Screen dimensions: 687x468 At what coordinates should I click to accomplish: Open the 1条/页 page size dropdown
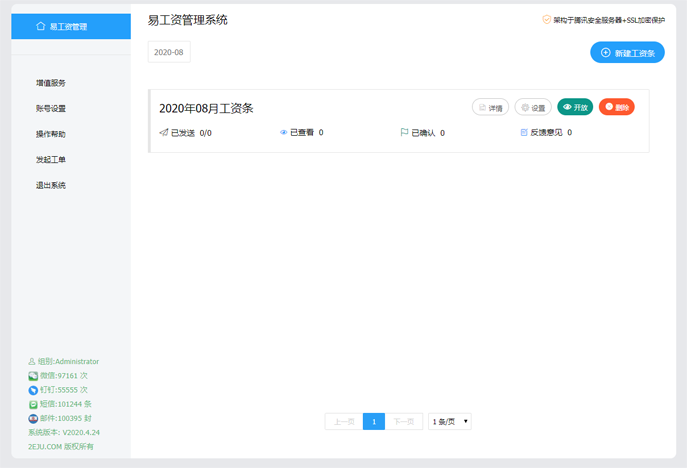click(450, 422)
